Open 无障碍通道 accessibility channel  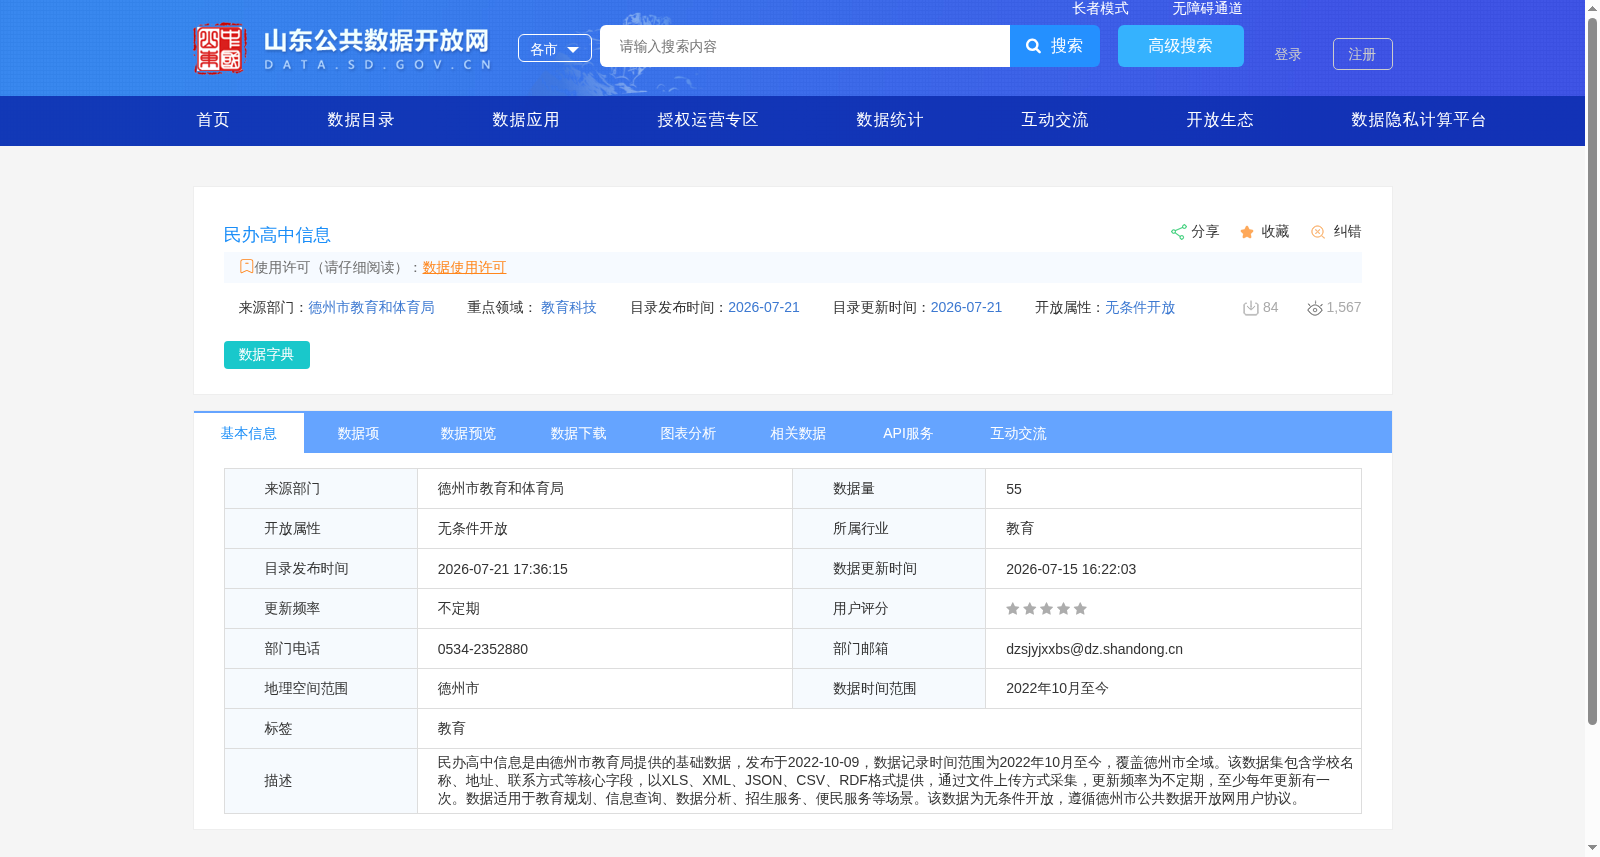(x=1208, y=8)
